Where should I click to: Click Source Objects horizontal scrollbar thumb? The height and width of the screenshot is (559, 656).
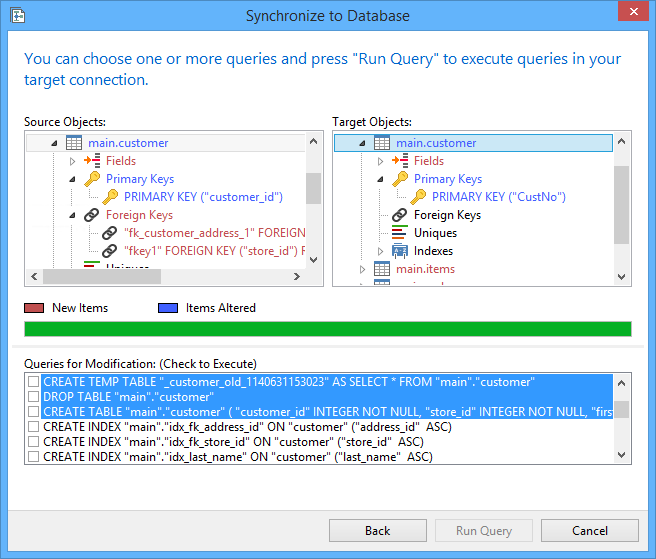click(x=102, y=277)
